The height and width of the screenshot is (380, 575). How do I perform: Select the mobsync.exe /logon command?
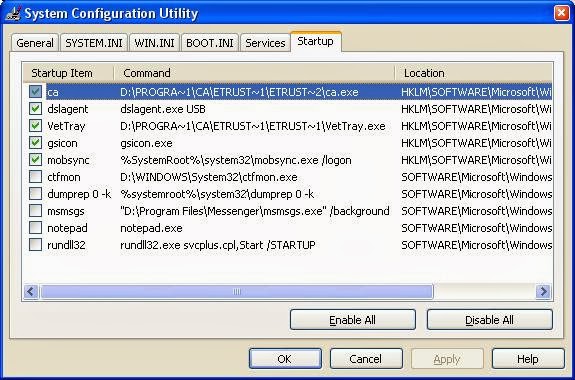point(236,160)
